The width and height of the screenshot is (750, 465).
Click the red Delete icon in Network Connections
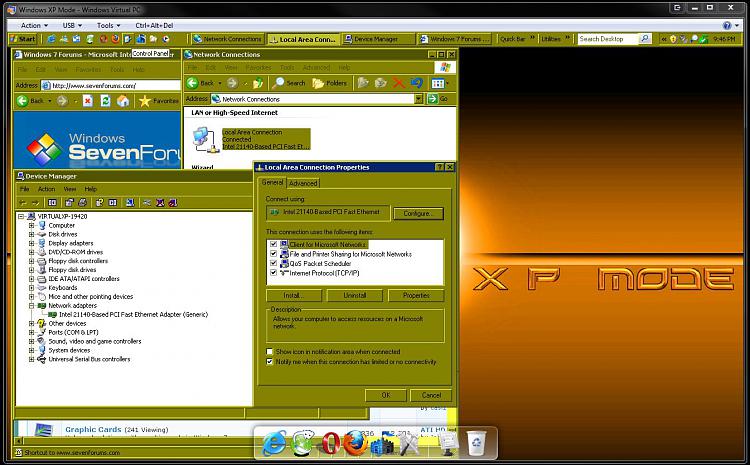tap(398, 83)
